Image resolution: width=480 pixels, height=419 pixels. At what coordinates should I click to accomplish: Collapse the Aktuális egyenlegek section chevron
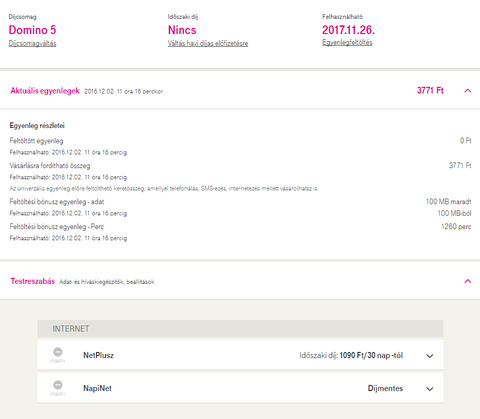468,91
